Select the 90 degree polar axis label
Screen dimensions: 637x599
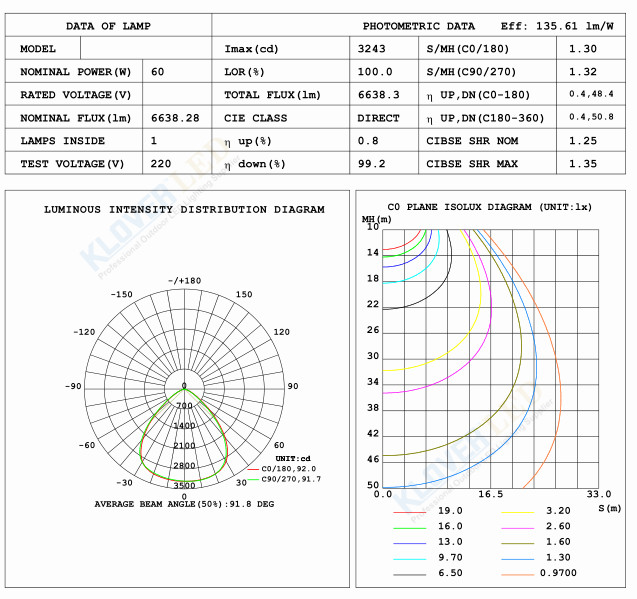coord(293,386)
